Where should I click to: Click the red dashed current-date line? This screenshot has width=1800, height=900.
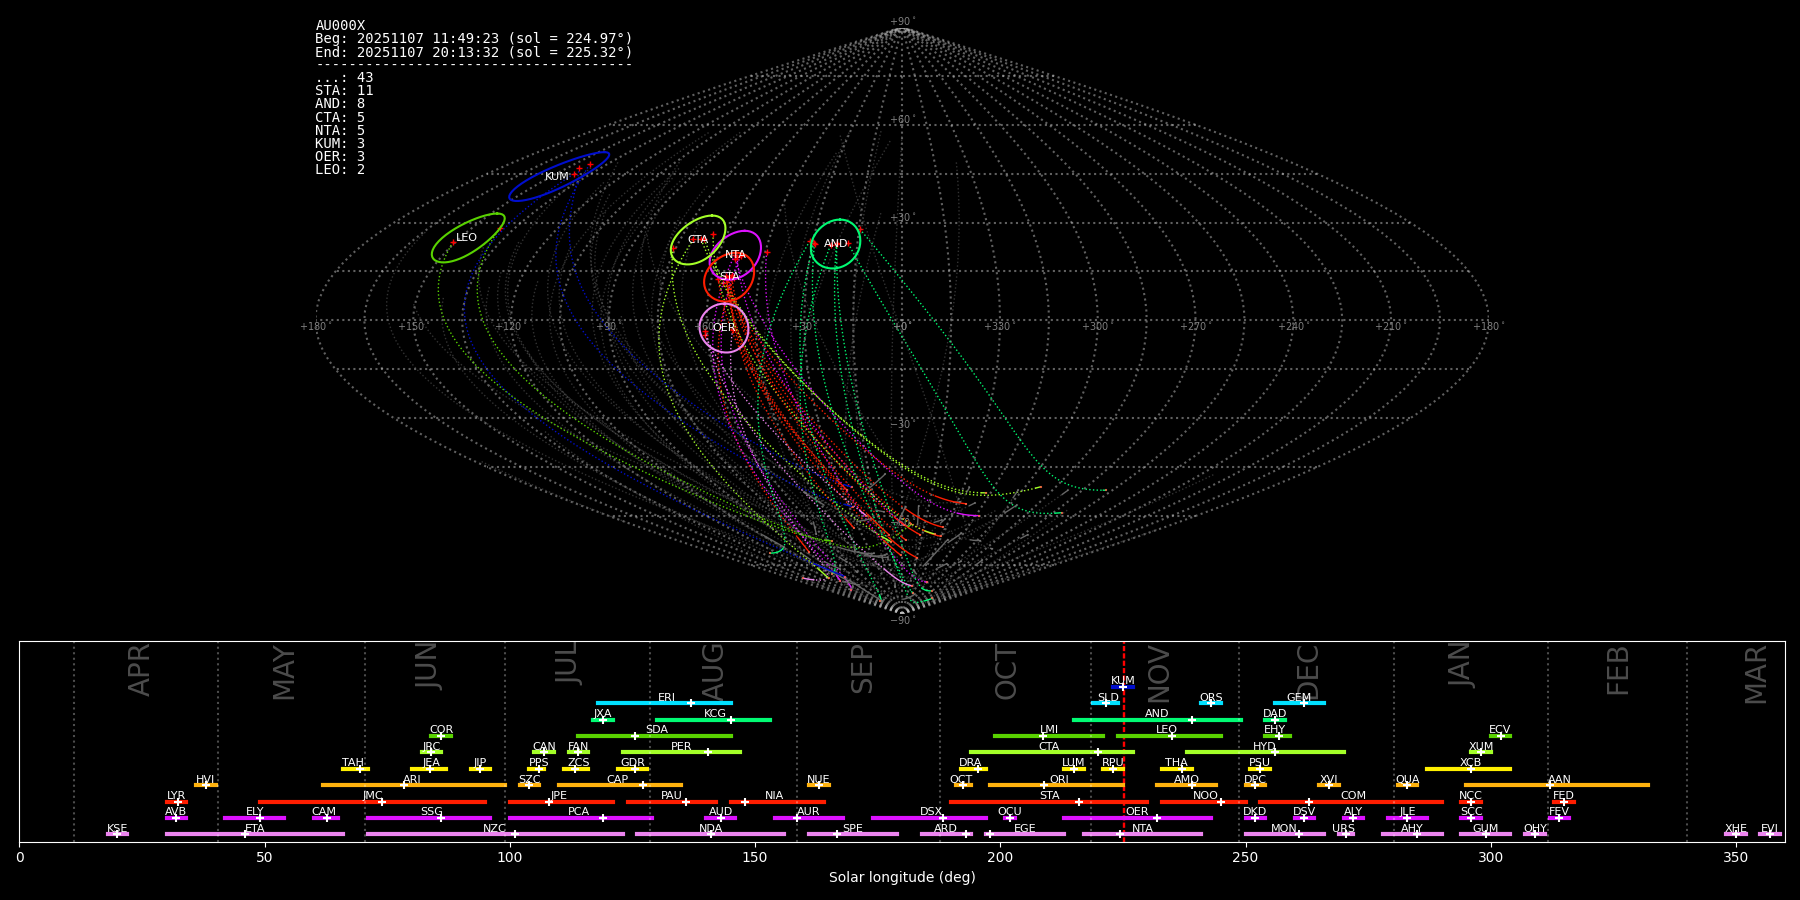click(x=1124, y=741)
